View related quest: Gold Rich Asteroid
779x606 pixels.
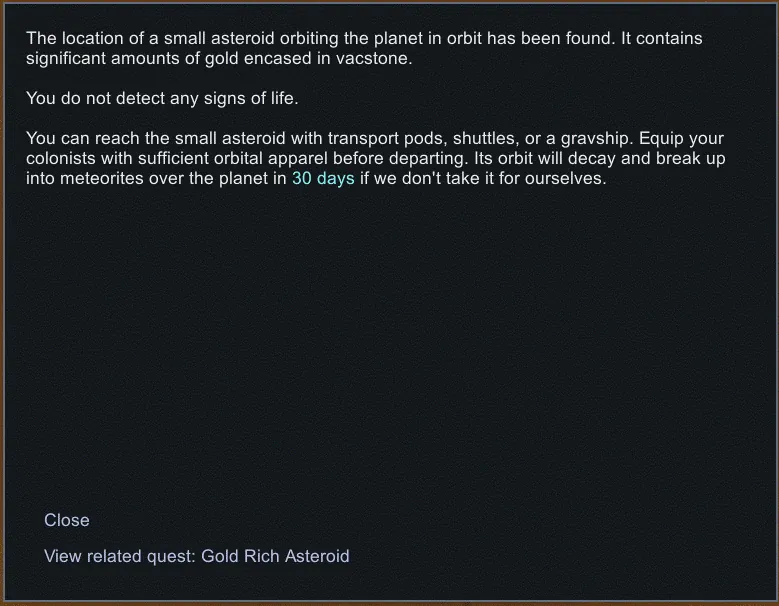pos(196,556)
